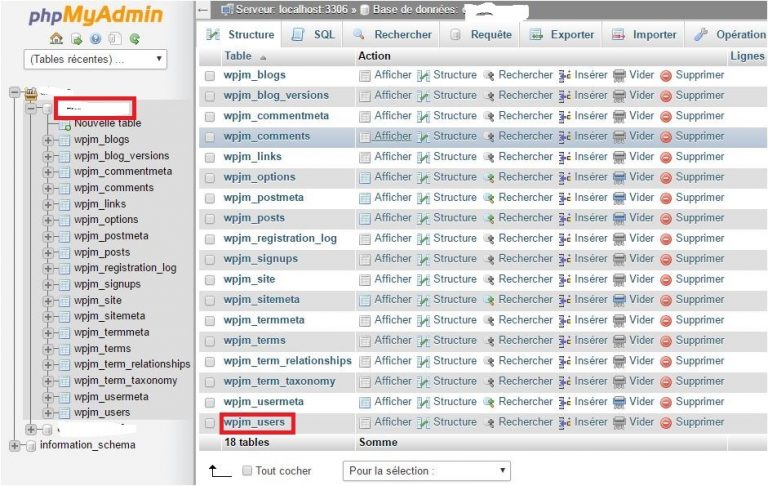Open the phpMyAdmin documentation help icon
Image resolution: width=768 pixels, height=486 pixels.
coord(96,39)
